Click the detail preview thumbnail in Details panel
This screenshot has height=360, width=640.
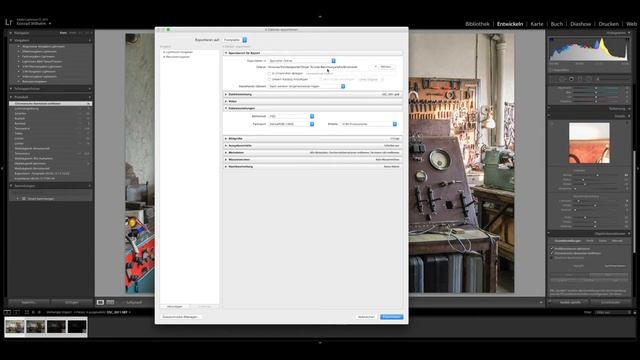point(589,143)
